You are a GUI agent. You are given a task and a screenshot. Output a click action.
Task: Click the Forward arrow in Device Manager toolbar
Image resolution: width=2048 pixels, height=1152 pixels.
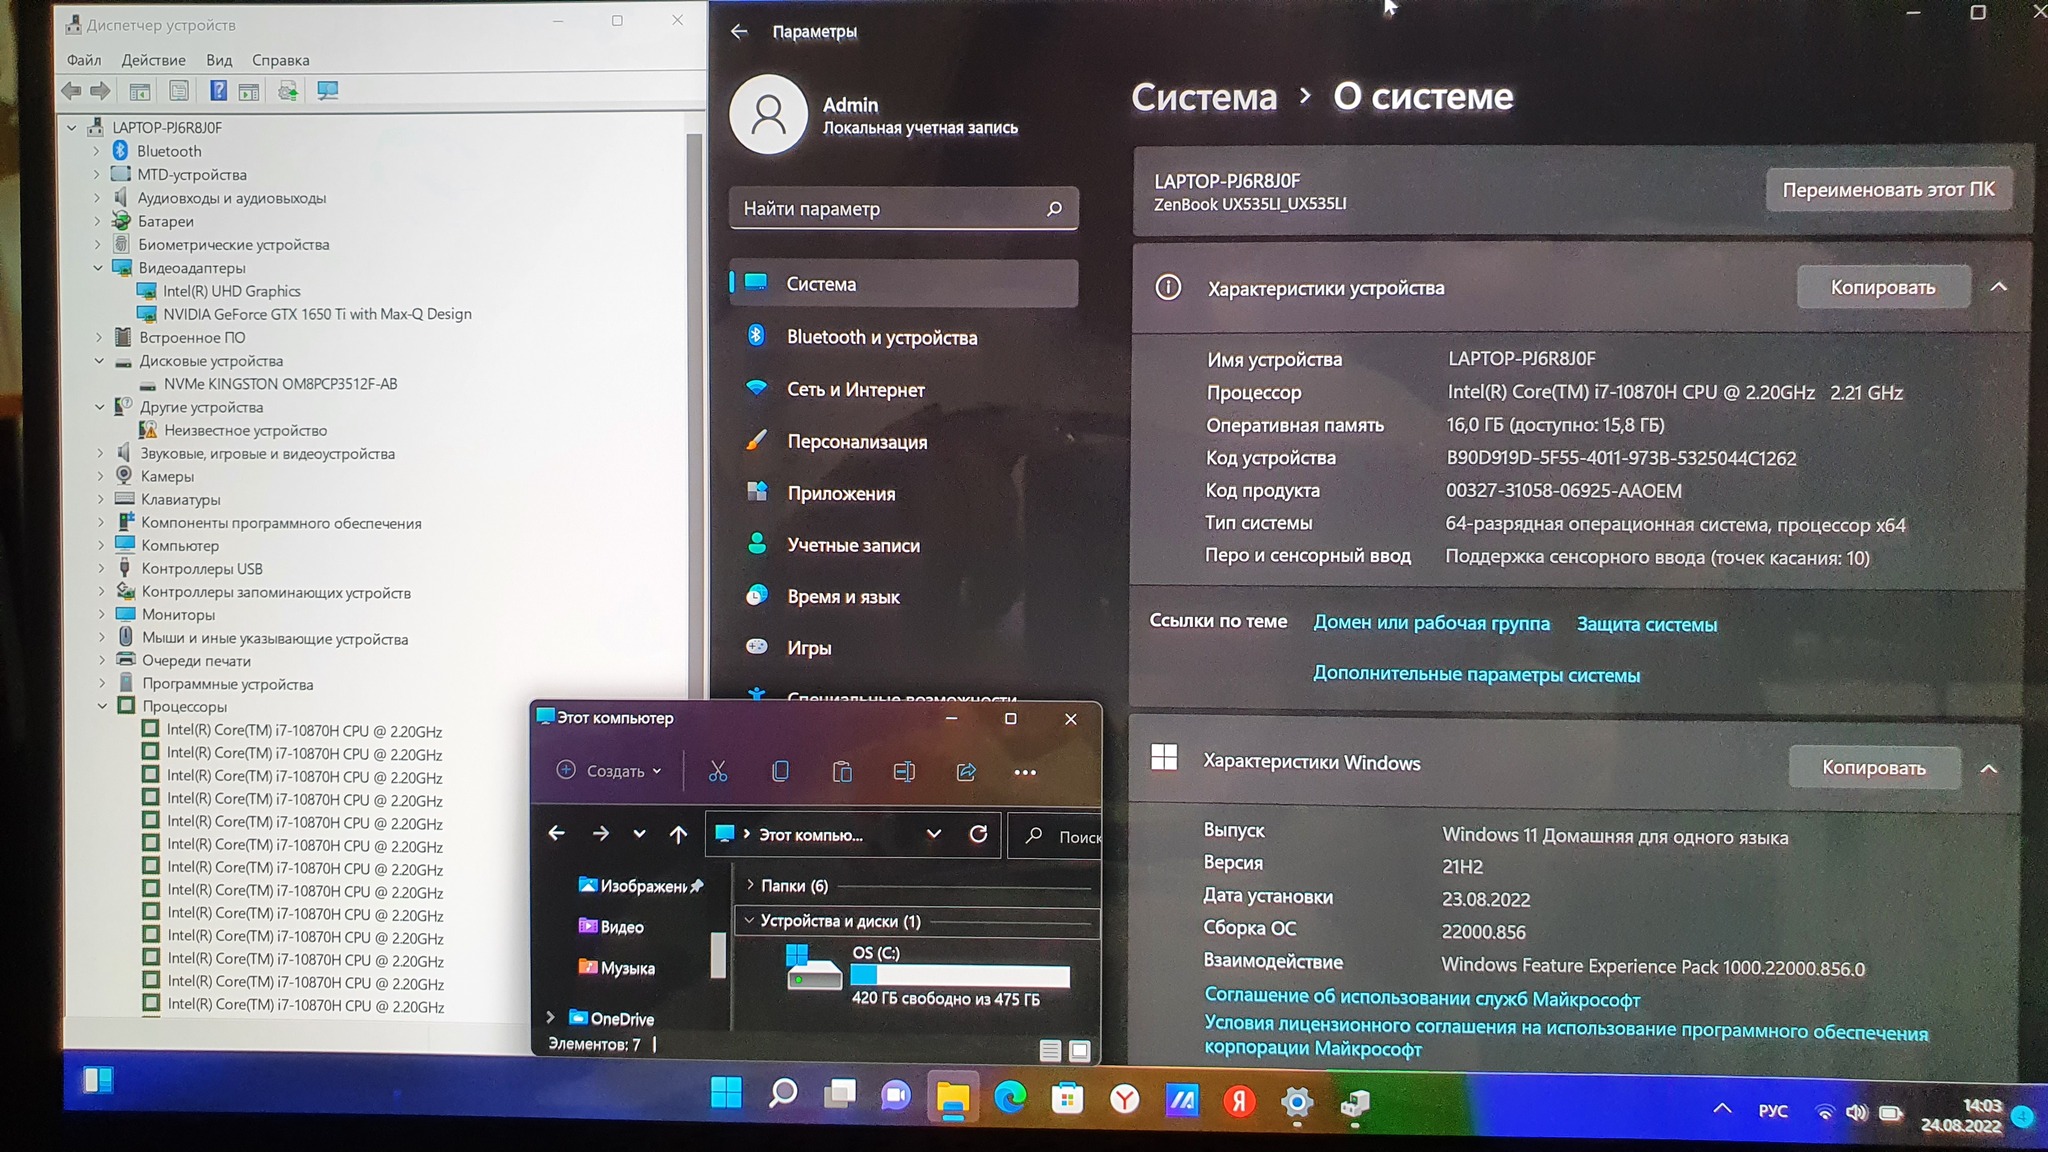pos(100,91)
